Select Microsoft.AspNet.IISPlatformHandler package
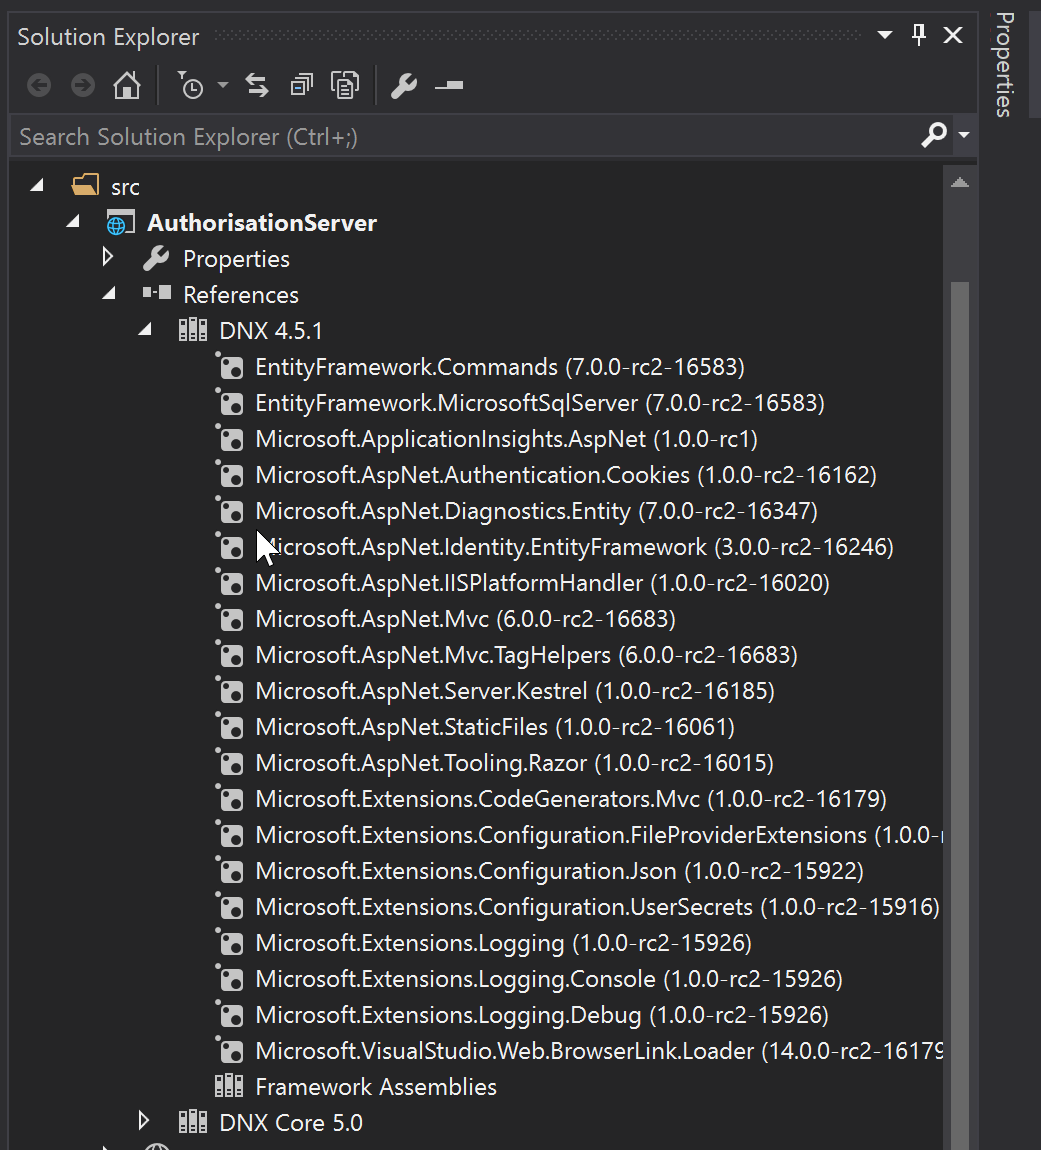This screenshot has height=1150, width=1041. [542, 582]
